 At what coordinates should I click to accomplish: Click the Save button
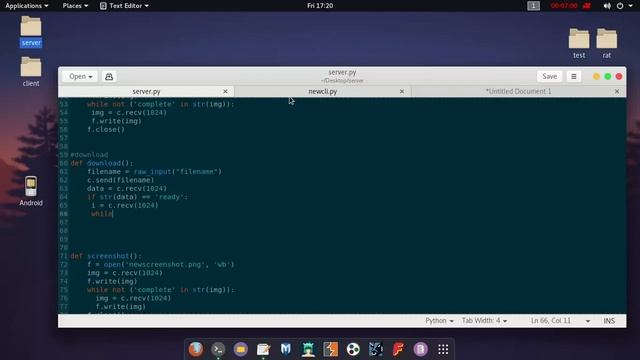(549, 76)
